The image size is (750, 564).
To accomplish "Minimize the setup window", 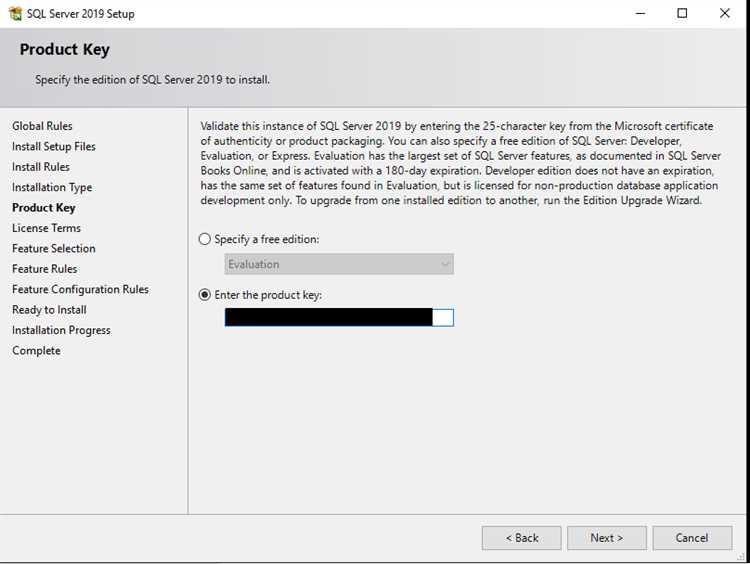I will coord(640,13).
